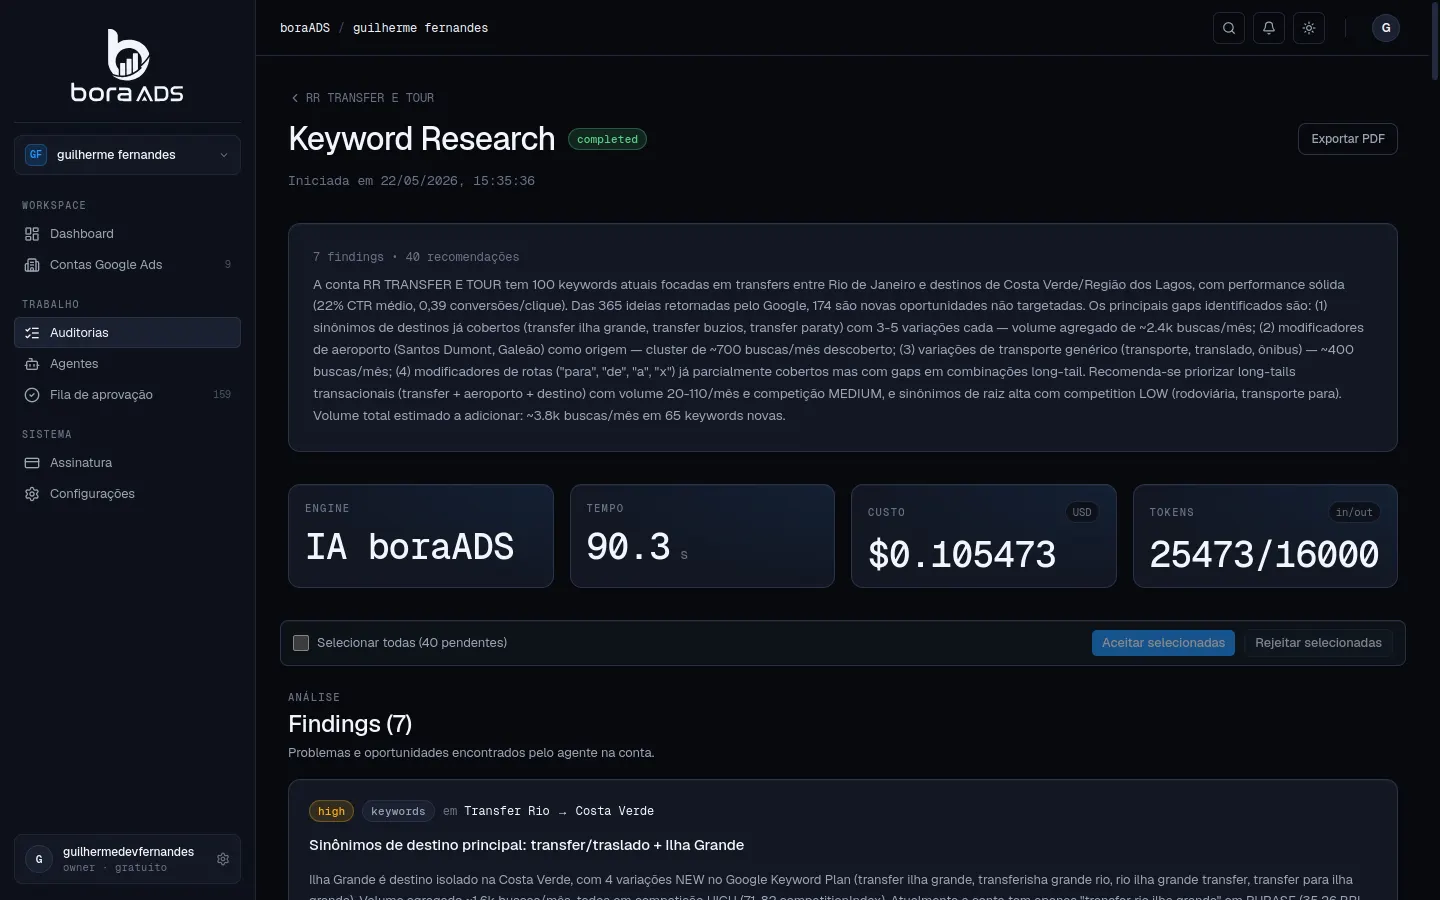Image resolution: width=1440 pixels, height=900 pixels.
Task: Click finding title about Ilha Grande synonyms
Action: pyautogui.click(x=526, y=845)
